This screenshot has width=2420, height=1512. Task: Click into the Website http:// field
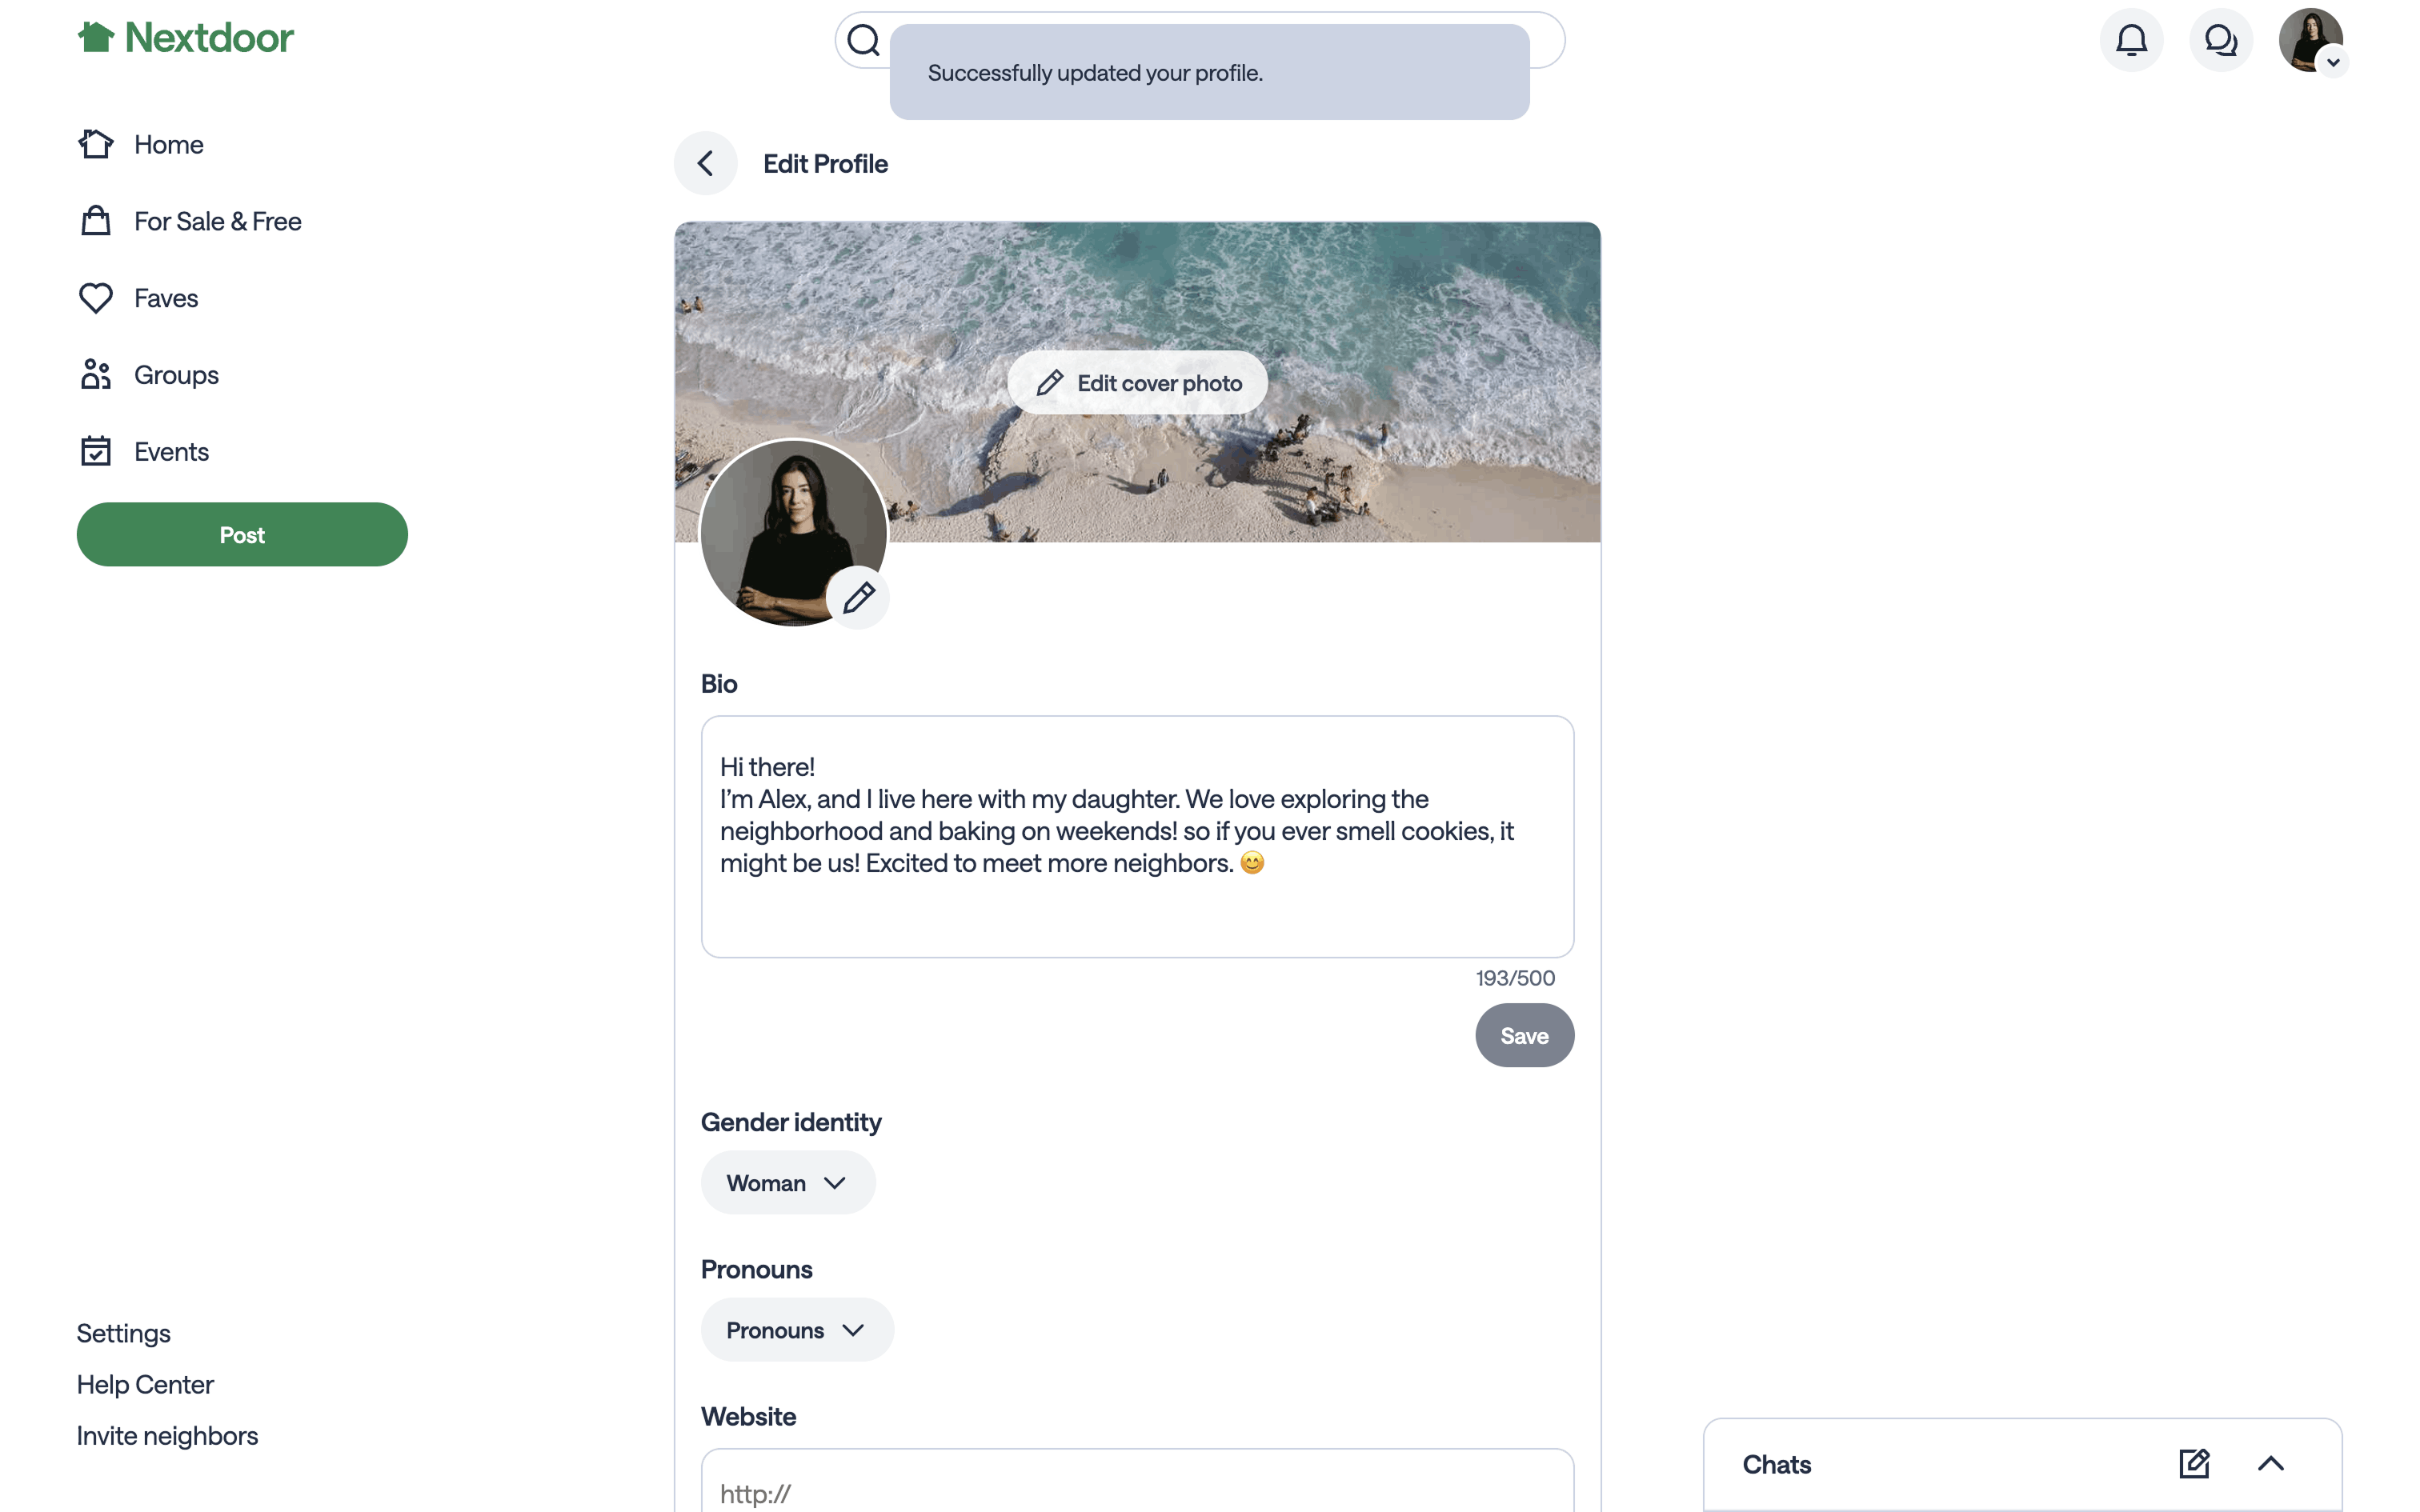(1138, 1482)
